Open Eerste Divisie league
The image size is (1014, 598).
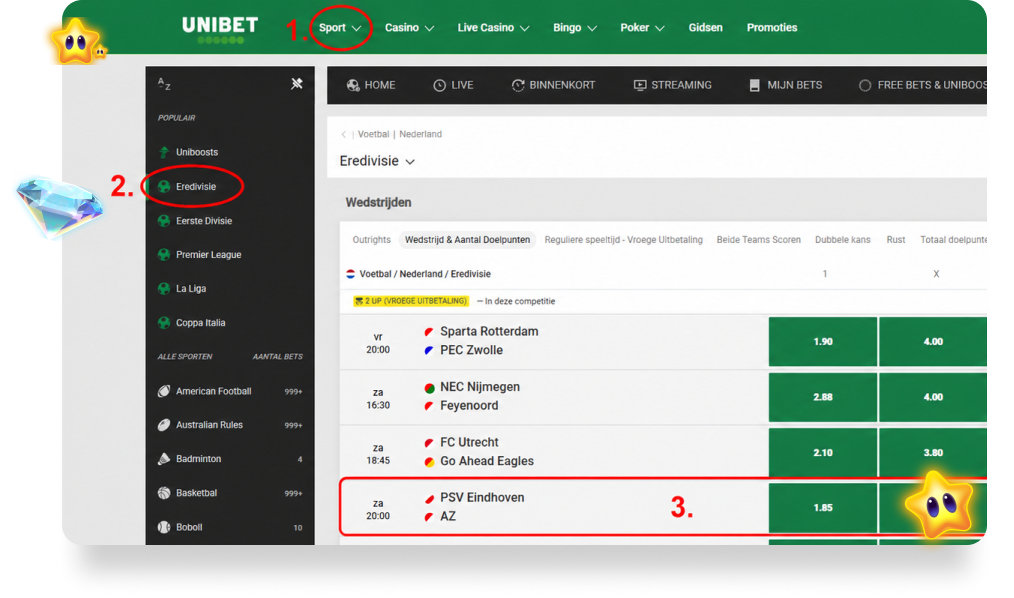click(x=204, y=220)
